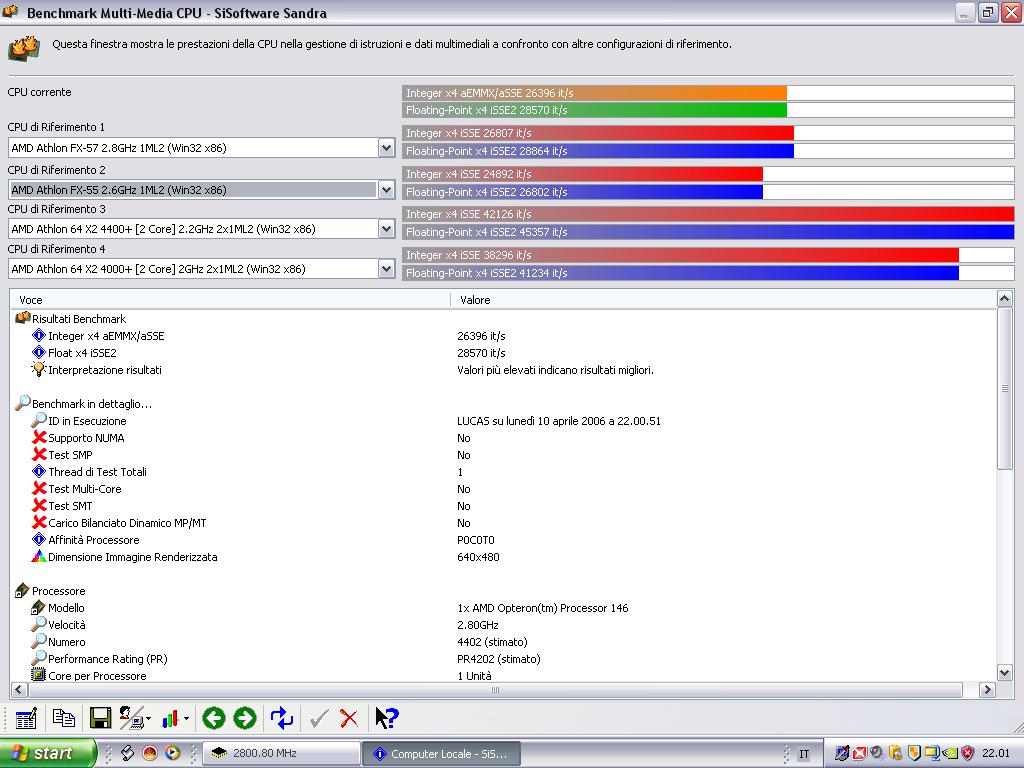
Task: Select the Performance Rating (PR) row
Action: [503, 658]
